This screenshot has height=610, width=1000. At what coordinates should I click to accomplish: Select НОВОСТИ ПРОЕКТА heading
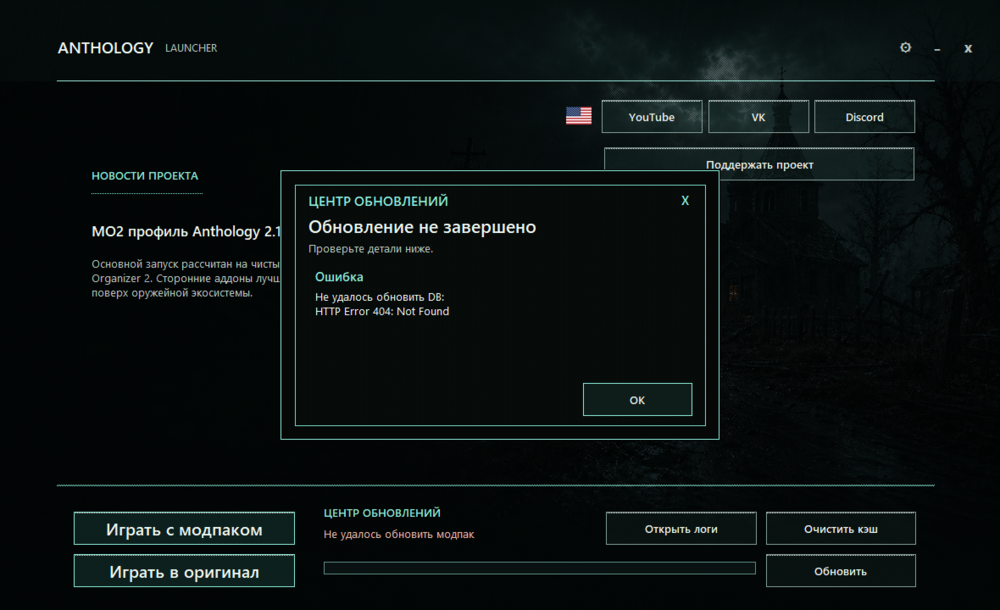point(145,175)
